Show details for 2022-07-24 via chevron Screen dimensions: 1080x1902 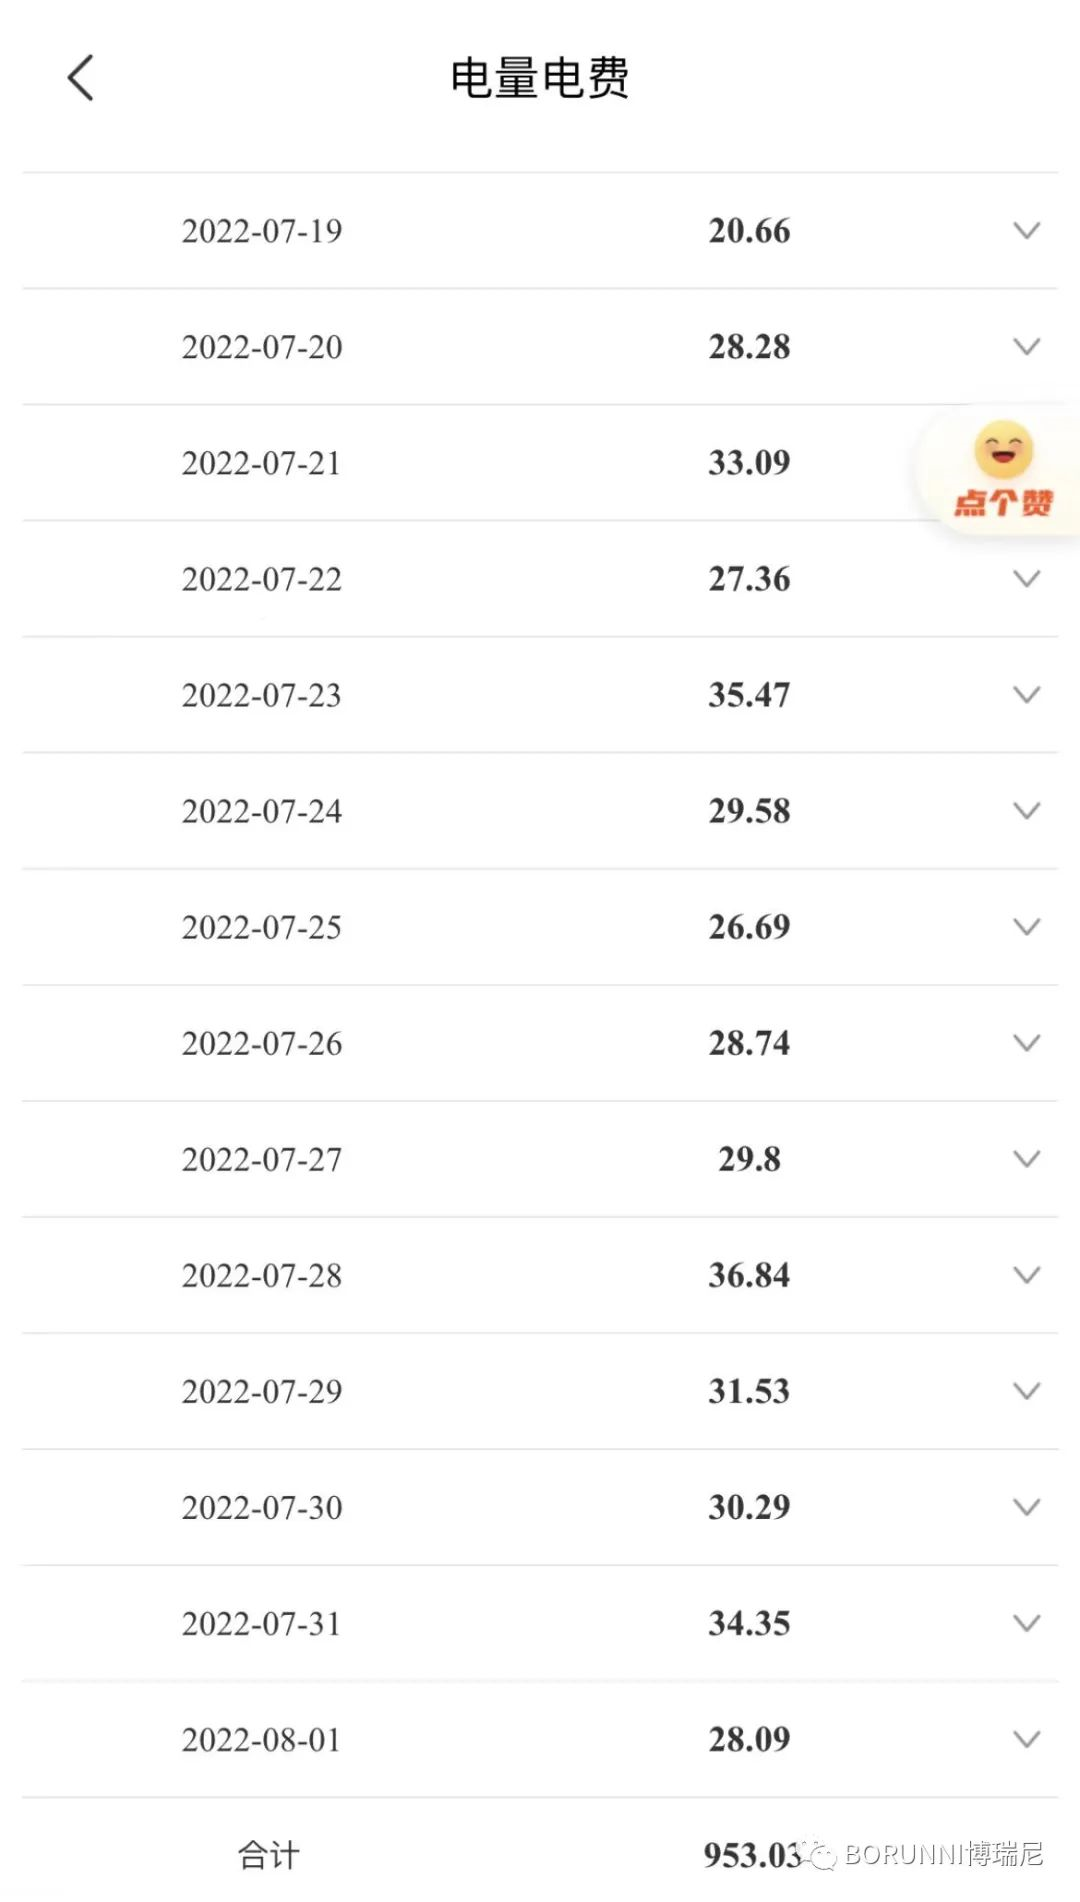point(1026,811)
